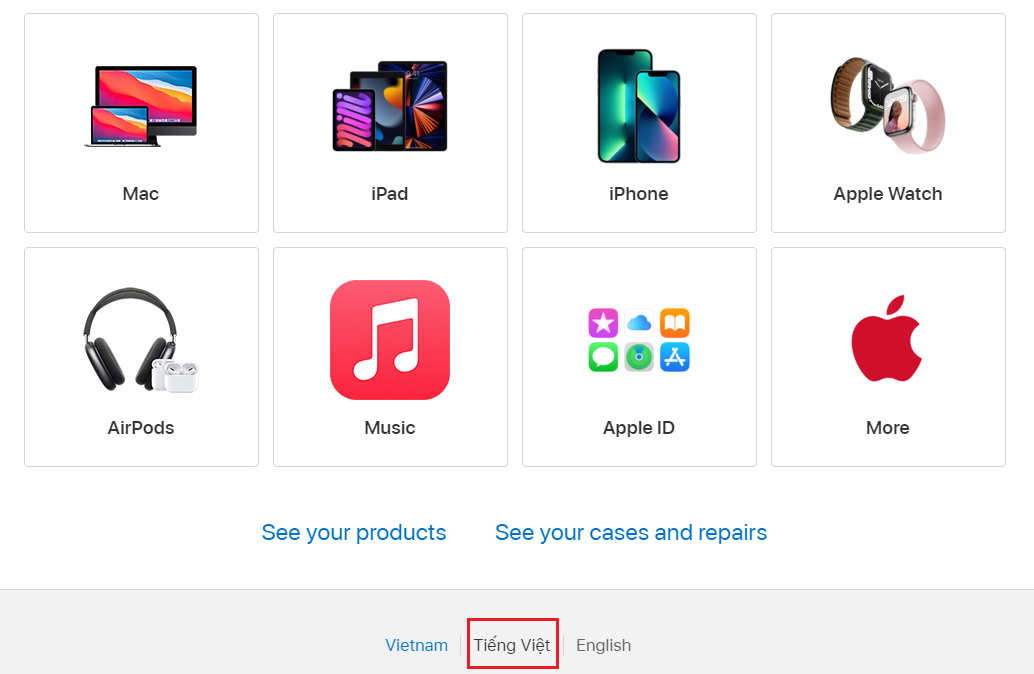Click the Apple ID app icons cluster
Viewport: 1034px width, 674px height.
click(639, 340)
